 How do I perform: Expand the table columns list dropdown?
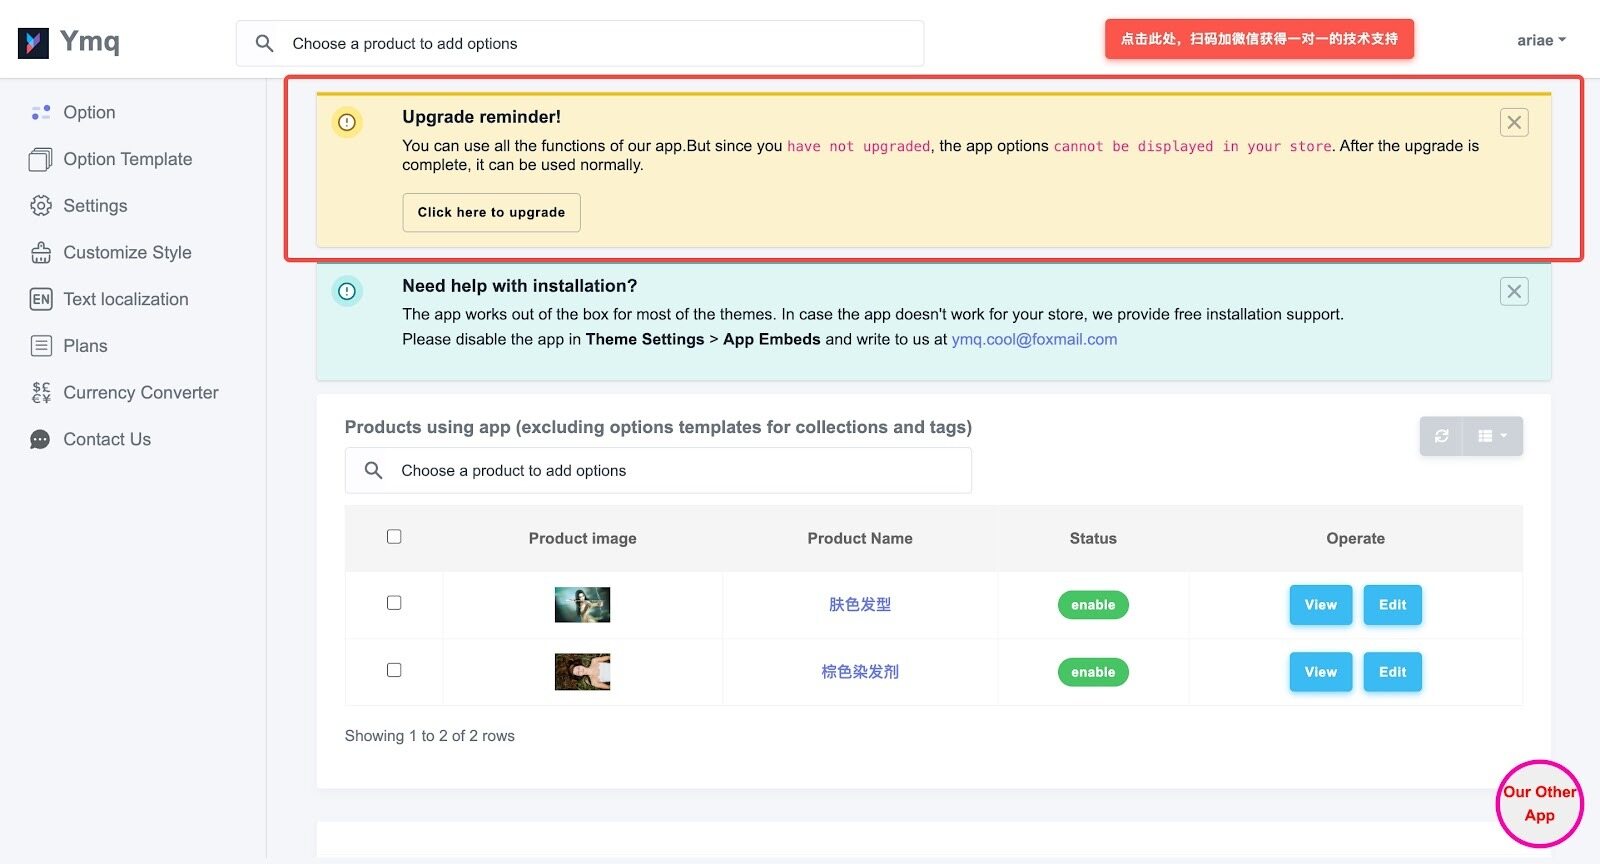(x=1492, y=436)
